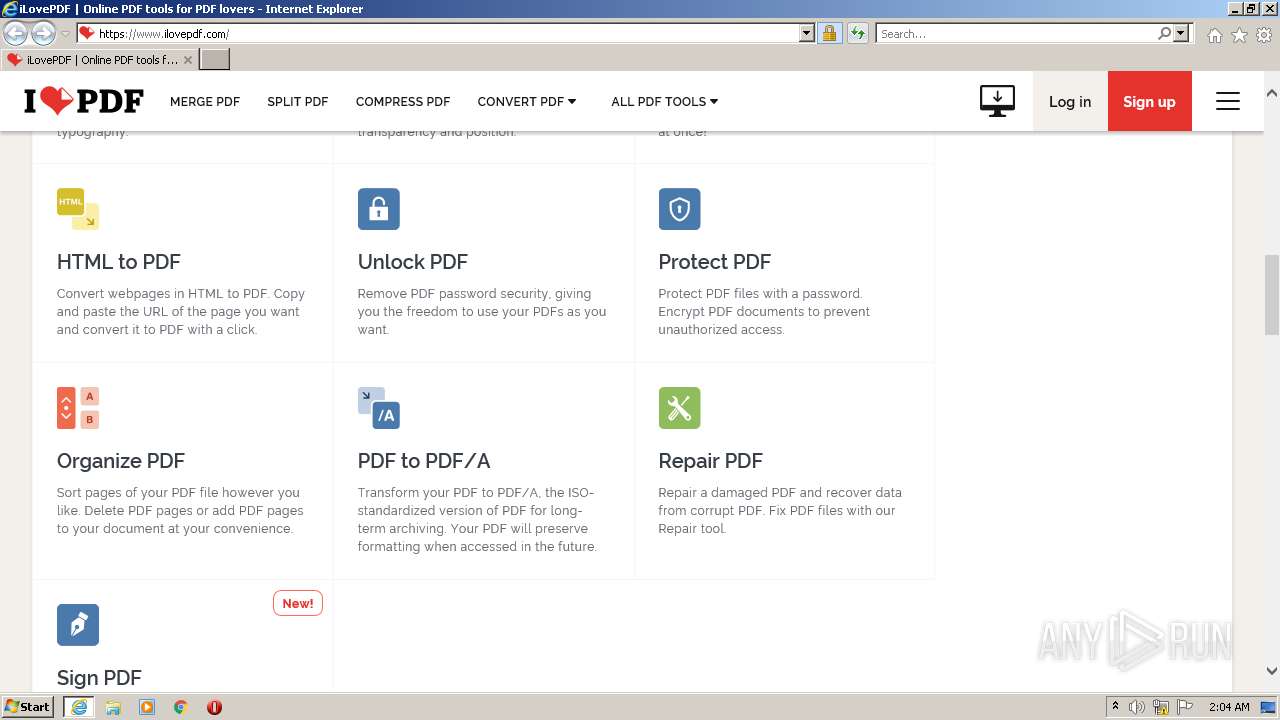This screenshot has width=1280, height=720.
Task: Select the Repair PDF wrench icon
Action: click(x=679, y=408)
